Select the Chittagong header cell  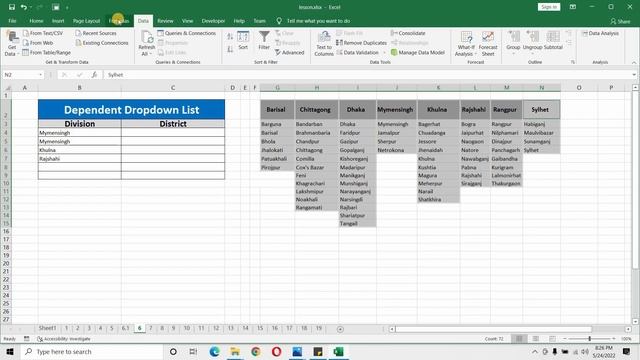point(316,109)
